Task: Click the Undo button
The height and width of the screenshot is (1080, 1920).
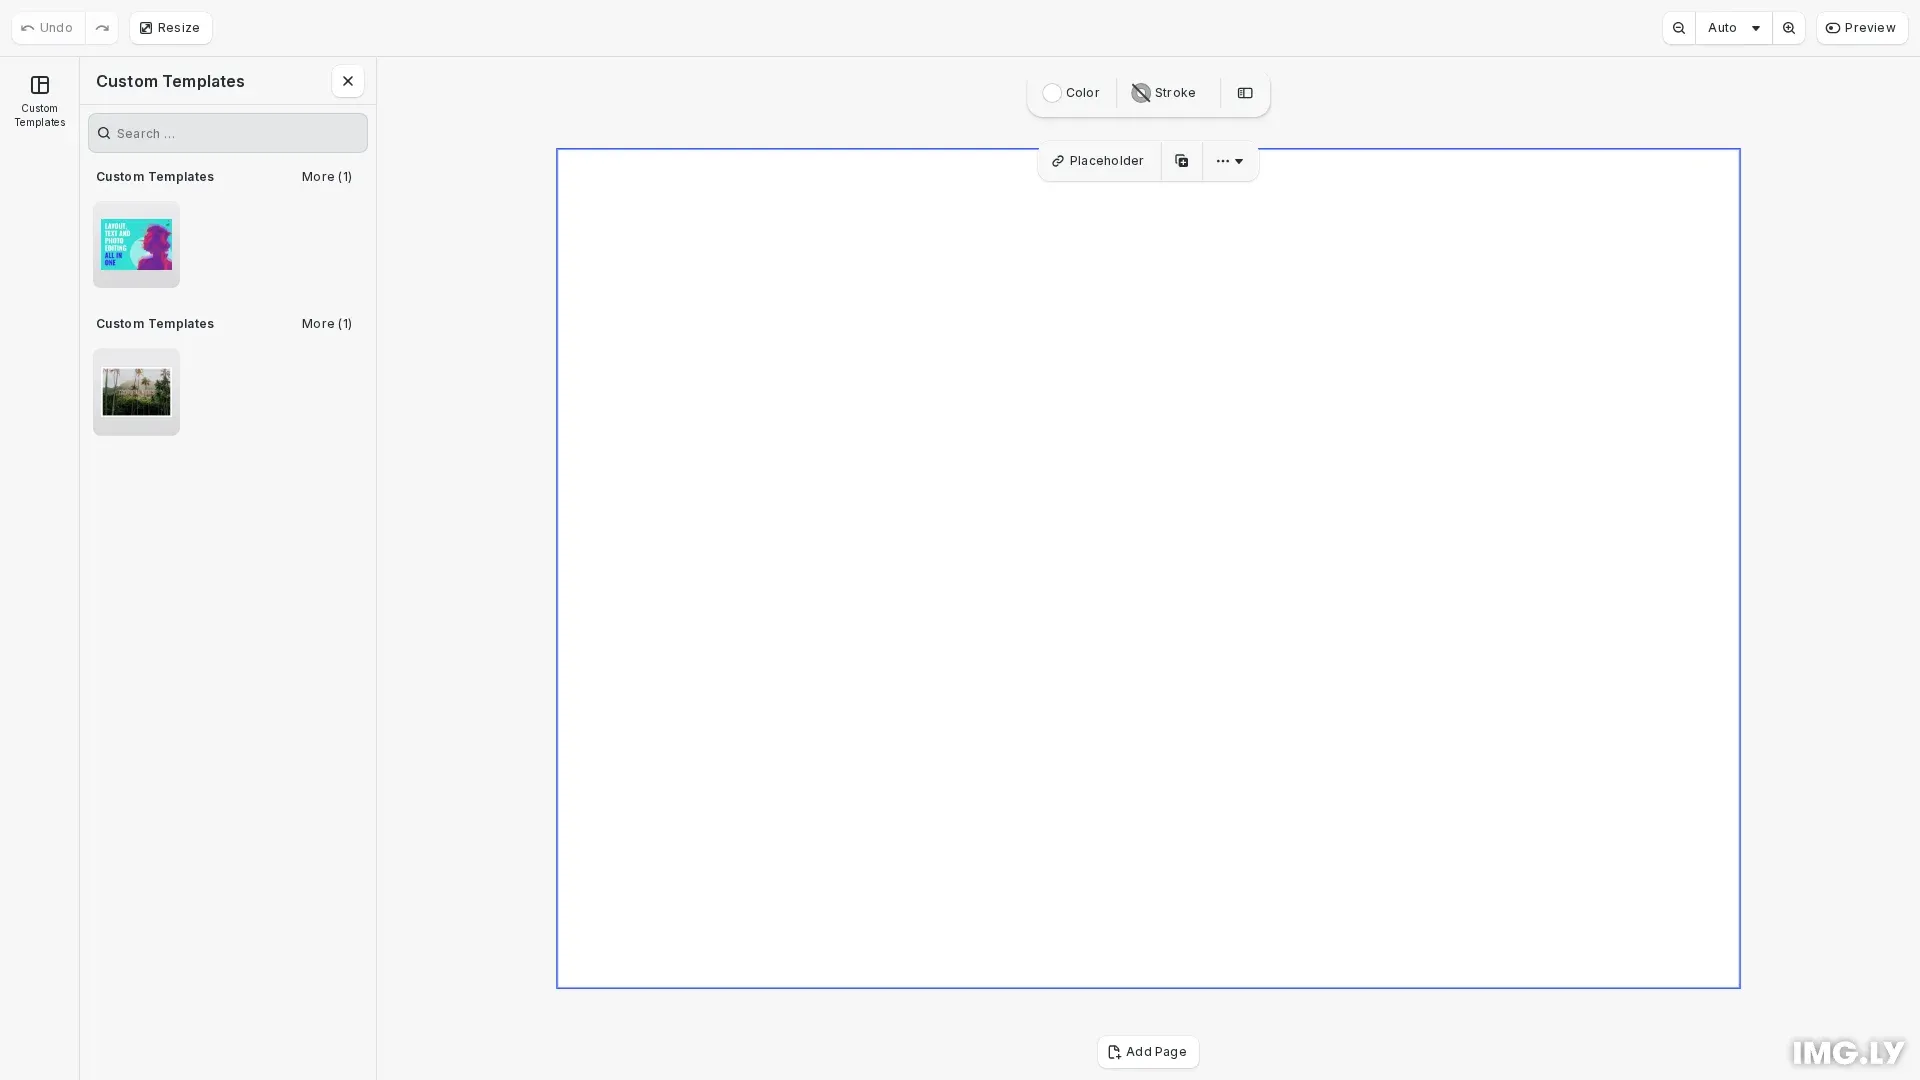Action: (x=48, y=28)
